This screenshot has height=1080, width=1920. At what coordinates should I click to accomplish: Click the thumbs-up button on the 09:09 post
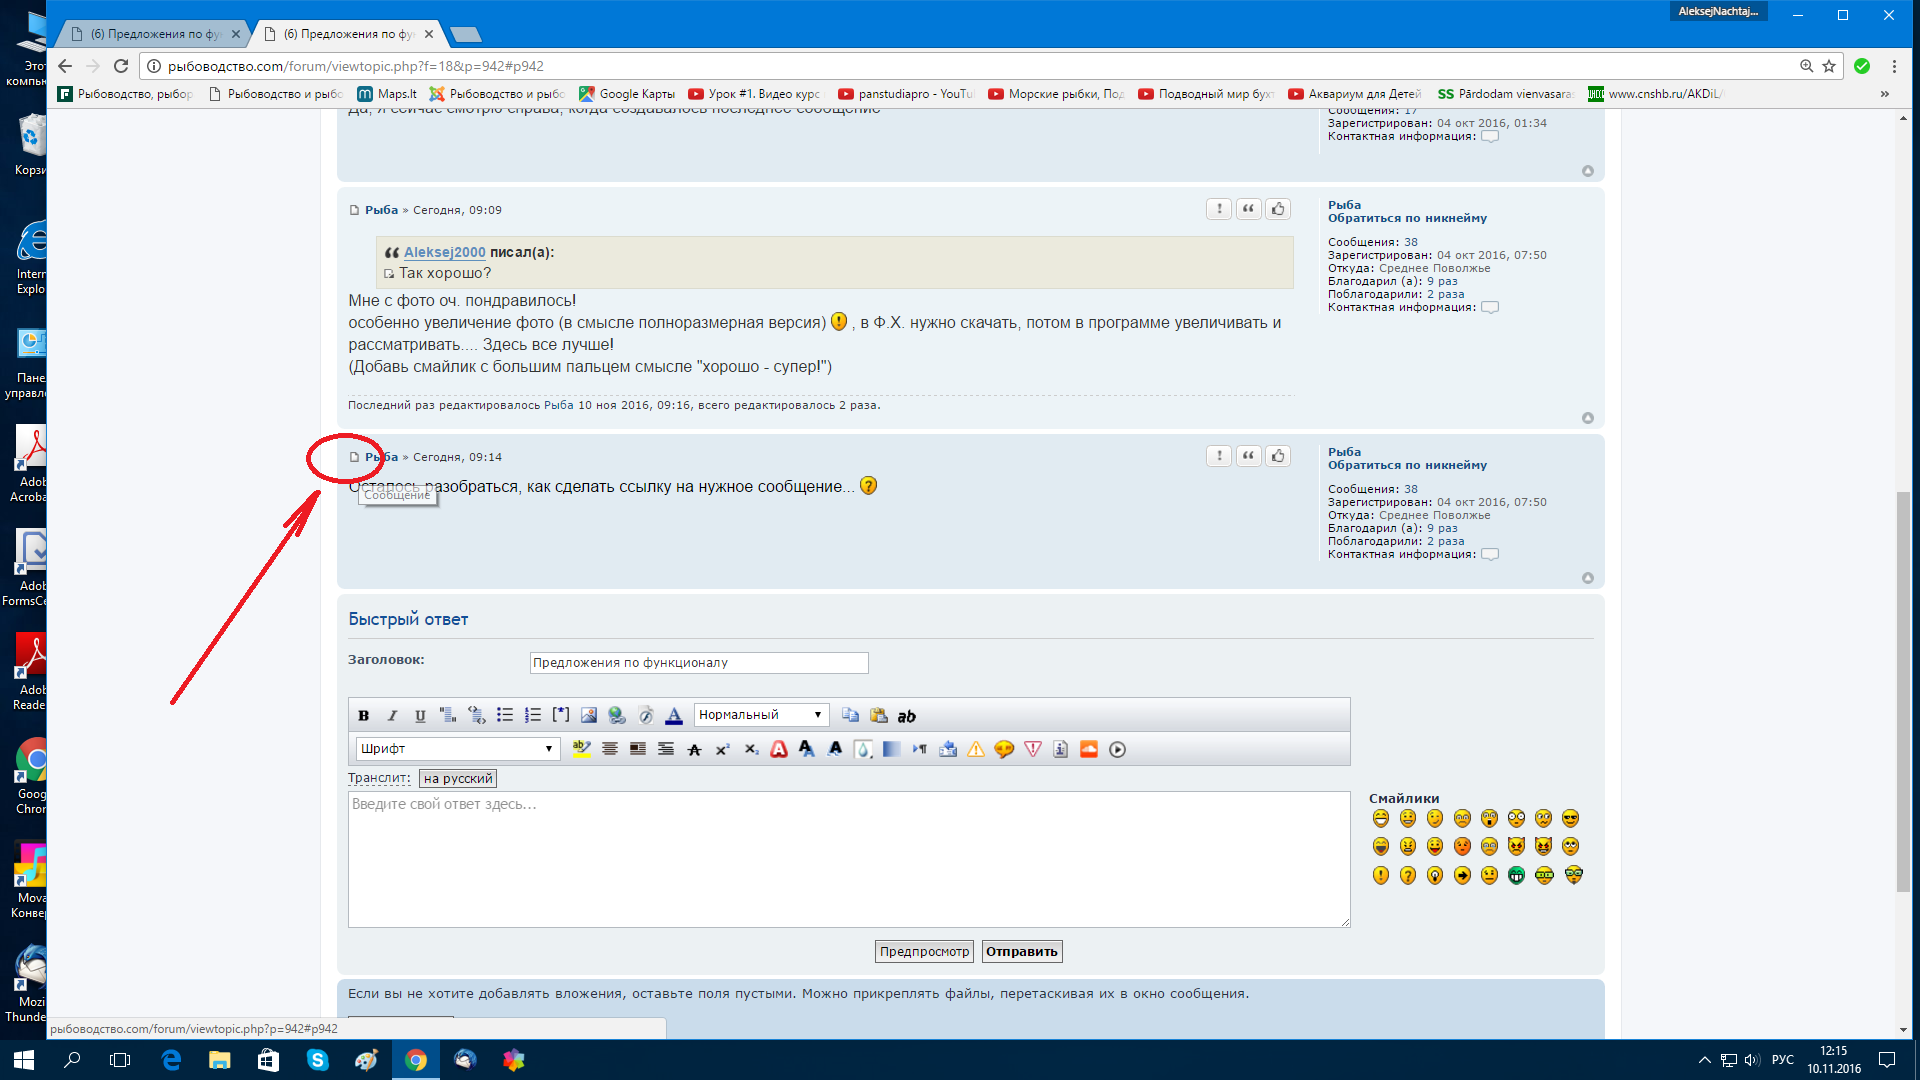click(x=1278, y=209)
